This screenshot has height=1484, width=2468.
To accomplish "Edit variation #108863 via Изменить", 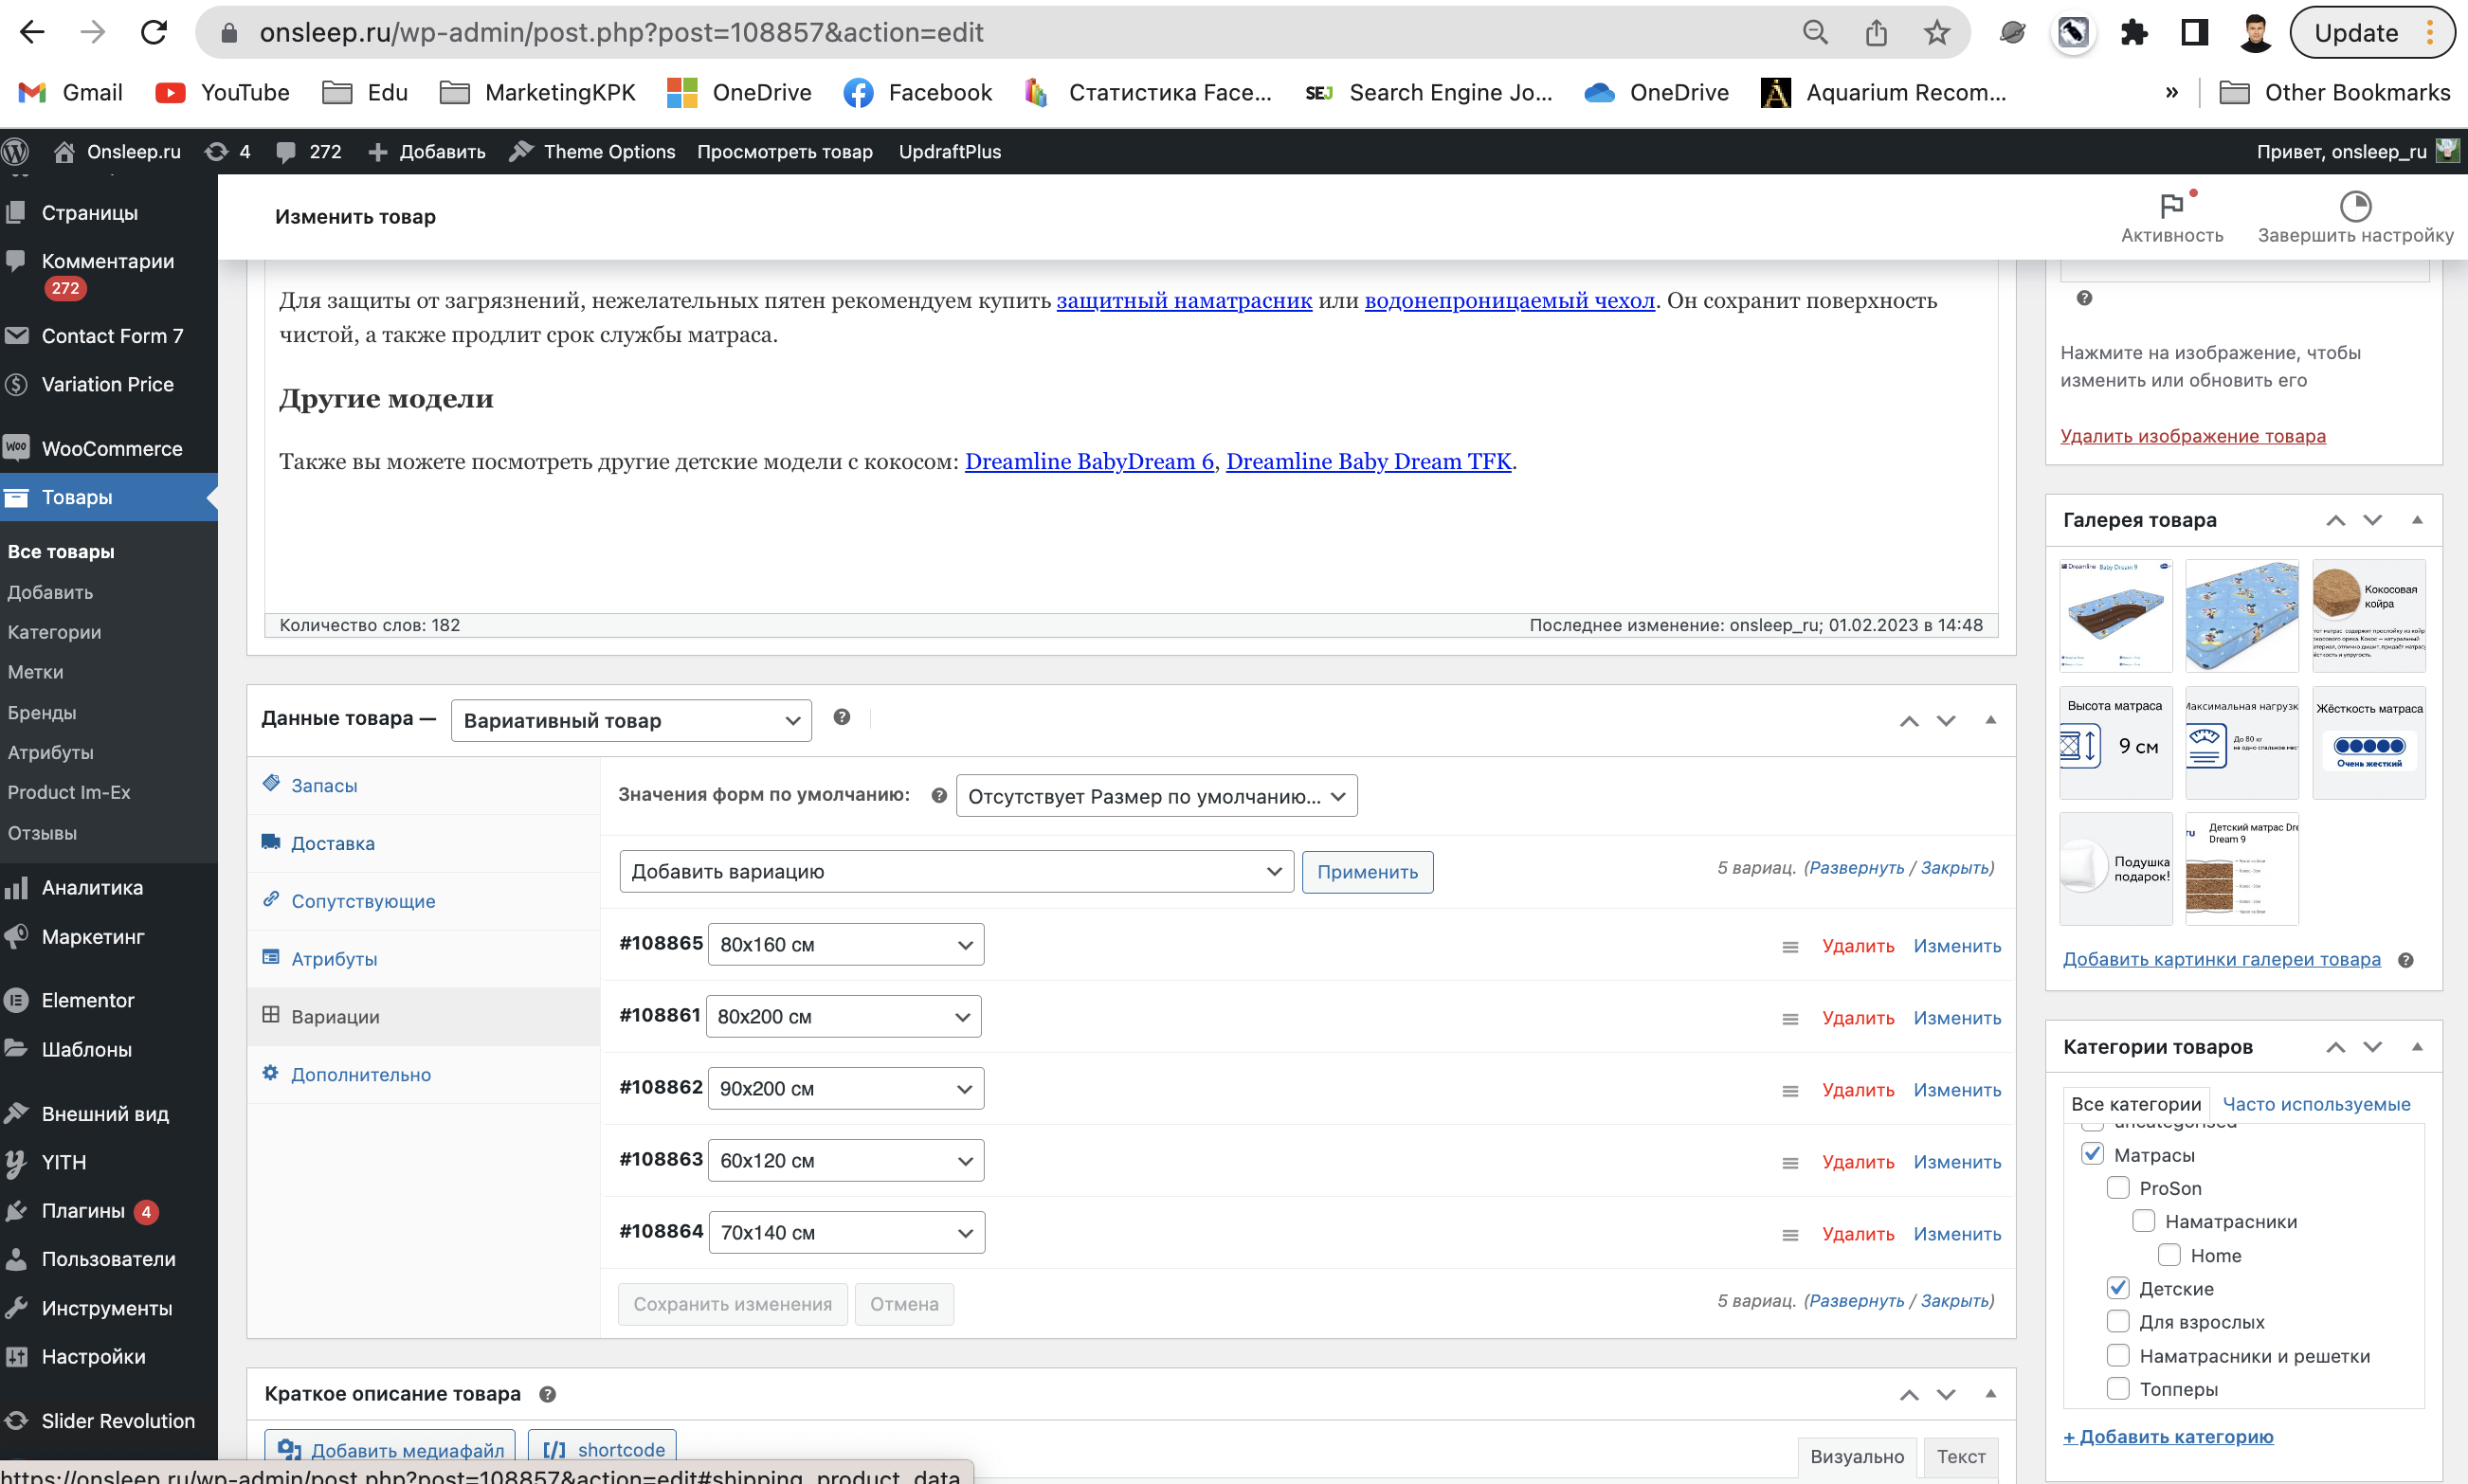I will pyautogui.click(x=1957, y=1162).
